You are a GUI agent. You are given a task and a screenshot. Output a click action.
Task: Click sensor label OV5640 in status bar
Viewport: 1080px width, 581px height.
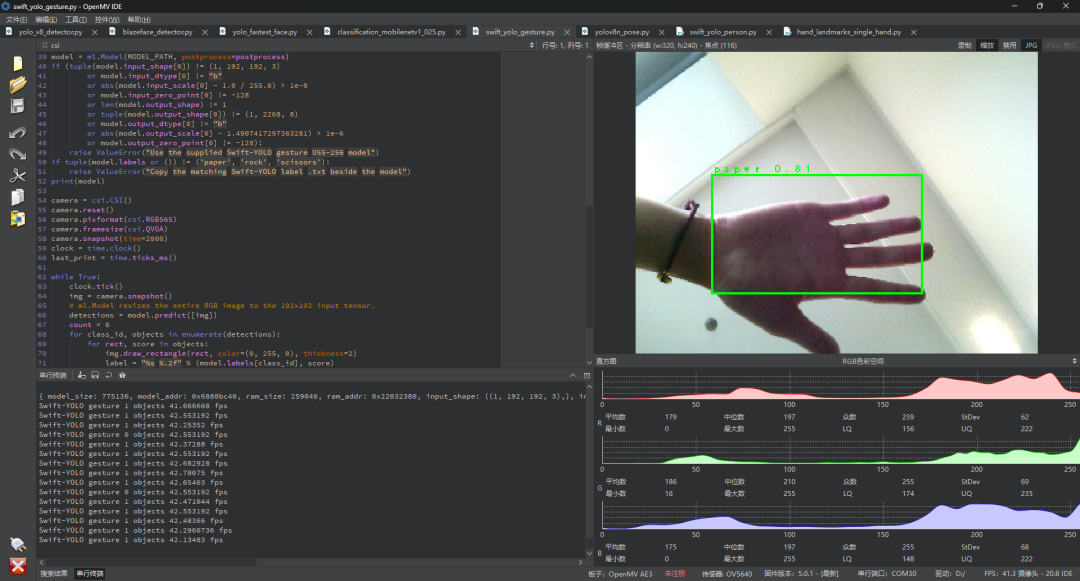coord(727,573)
